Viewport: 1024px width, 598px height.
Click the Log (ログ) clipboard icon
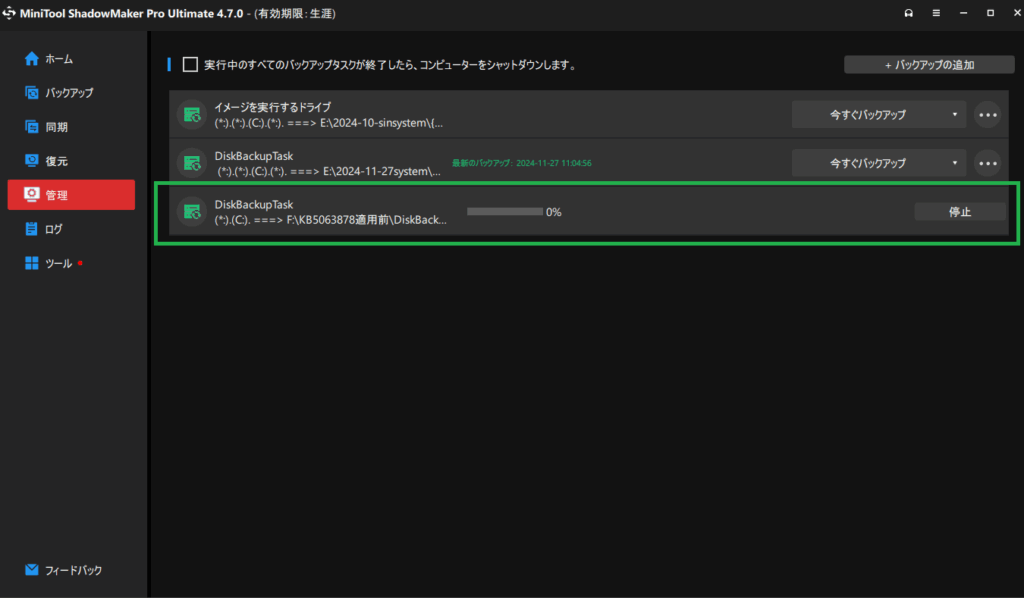coord(31,228)
